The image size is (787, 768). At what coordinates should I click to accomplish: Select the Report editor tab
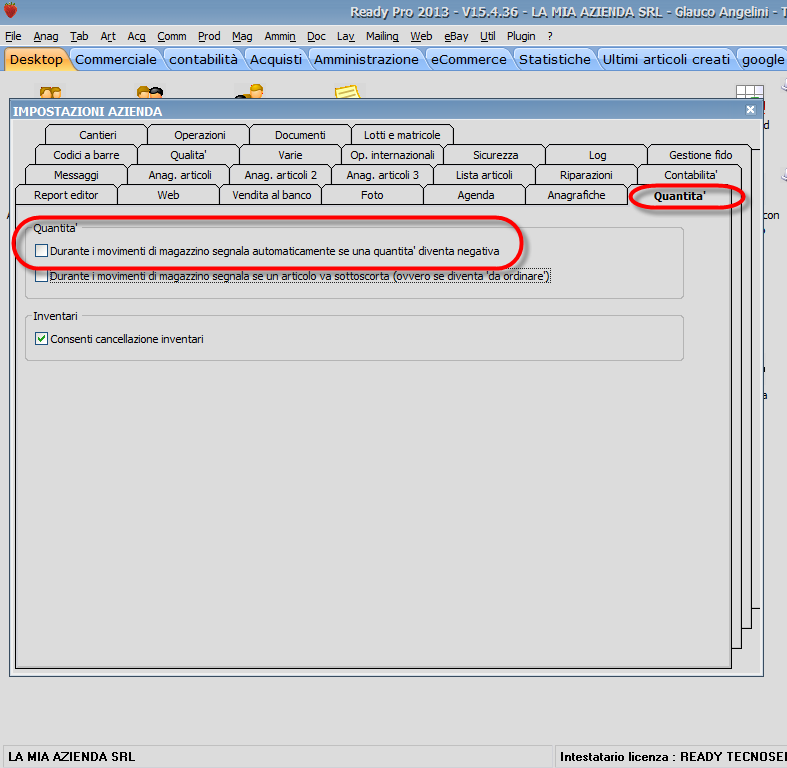(66, 195)
